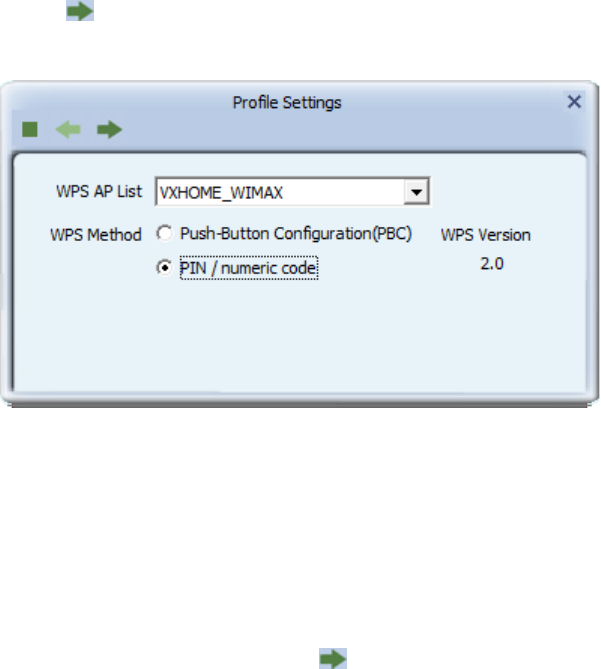Open the WPS AP List dropdown arrow
The image size is (601, 669).
click(416, 192)
